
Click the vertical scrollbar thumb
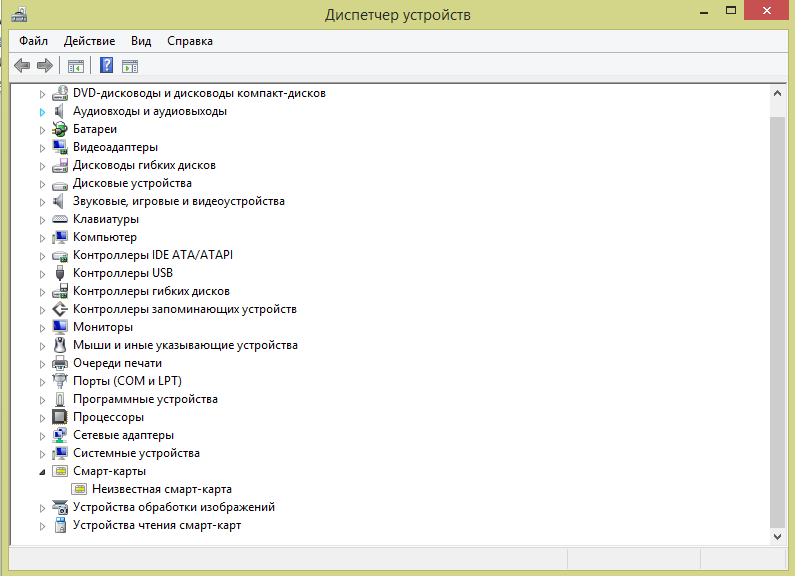[777, 322]
